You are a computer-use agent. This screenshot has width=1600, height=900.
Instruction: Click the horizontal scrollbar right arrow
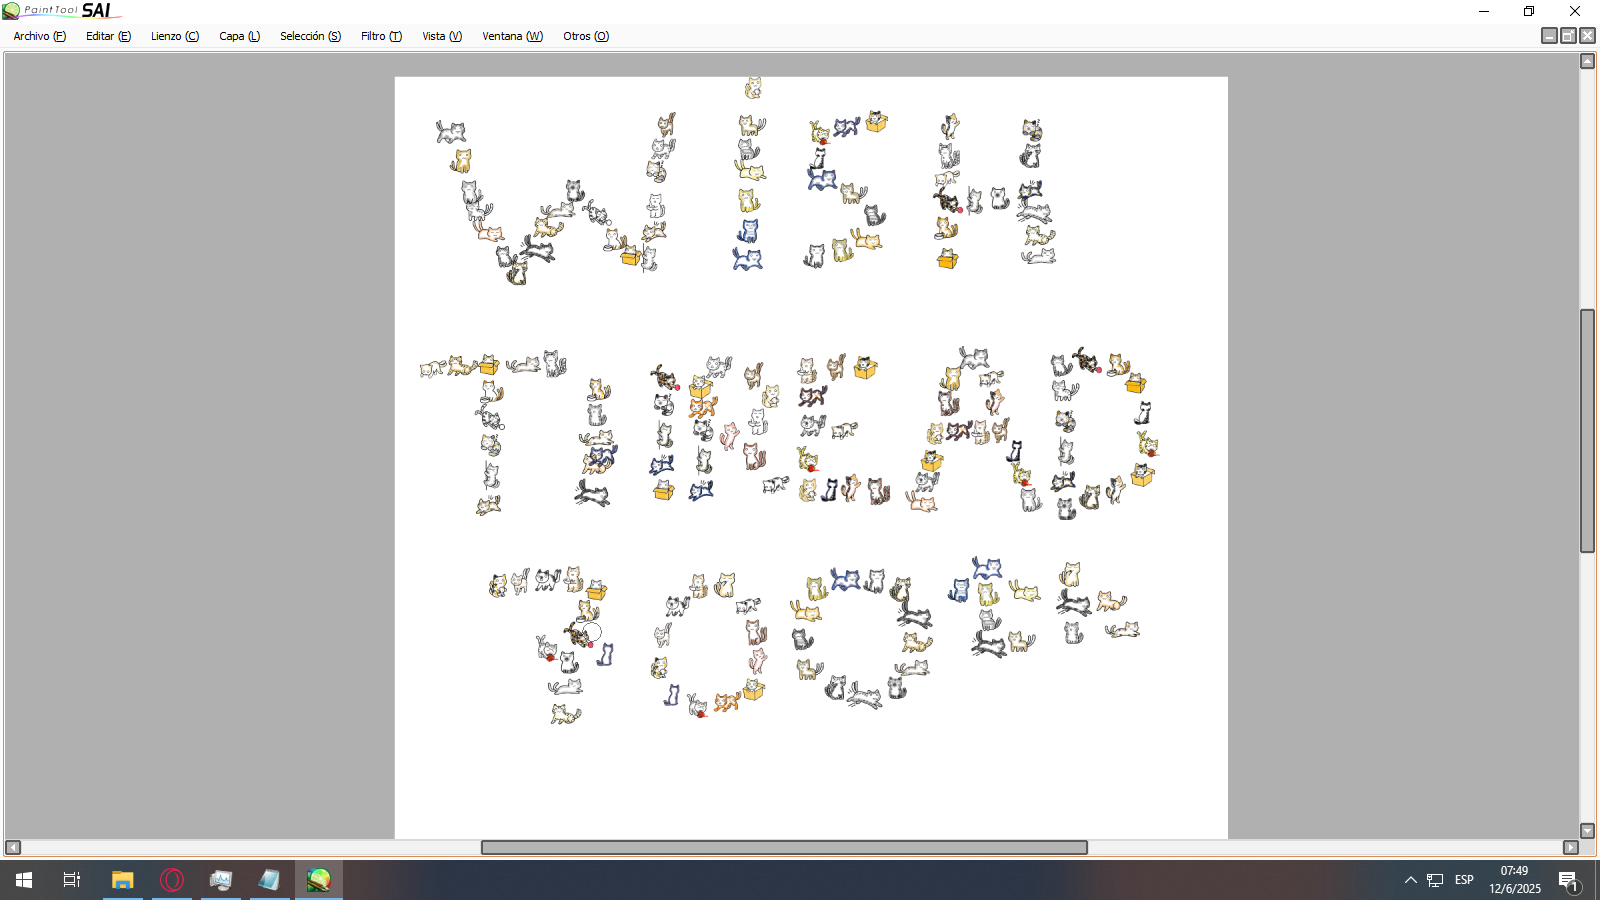(1571, 847)
